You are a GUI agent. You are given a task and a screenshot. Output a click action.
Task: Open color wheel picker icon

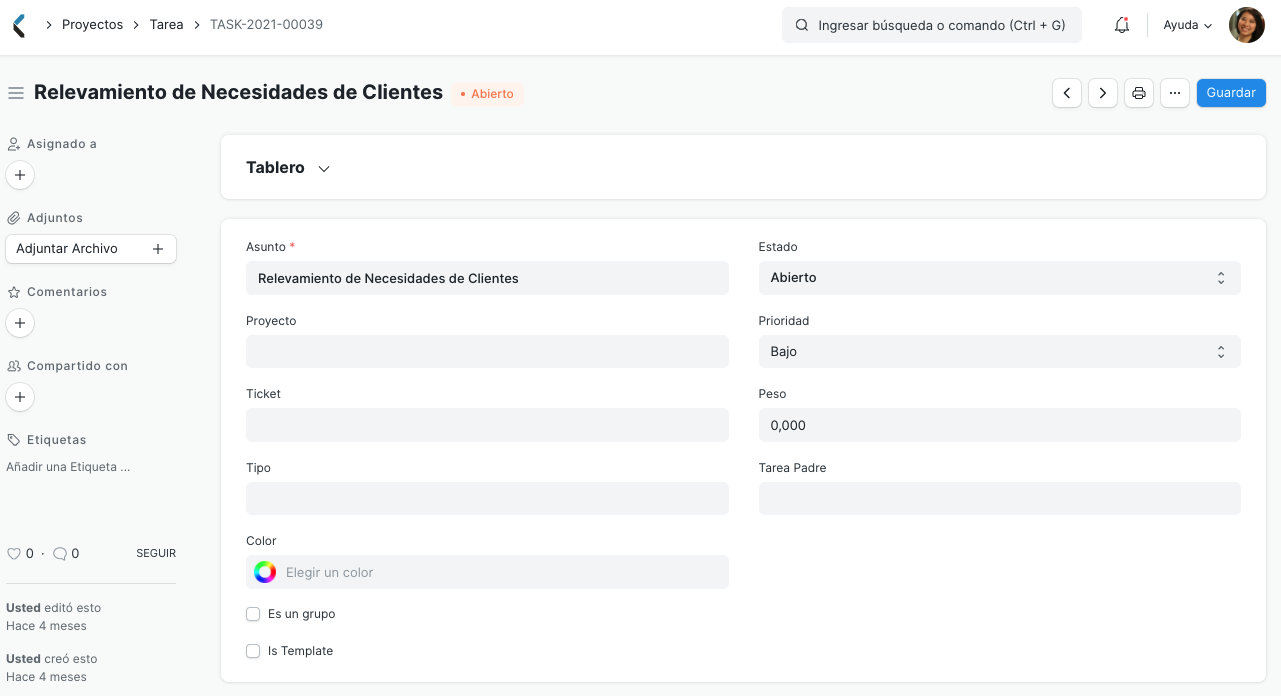click(x=265, y=572)
